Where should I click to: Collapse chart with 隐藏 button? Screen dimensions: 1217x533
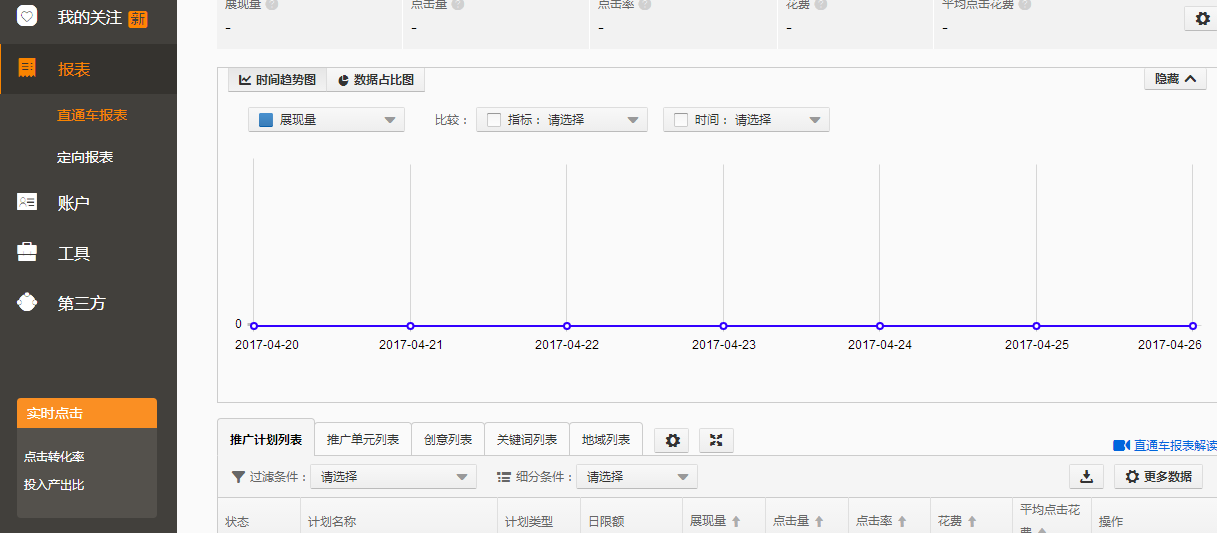(1175, 79)
